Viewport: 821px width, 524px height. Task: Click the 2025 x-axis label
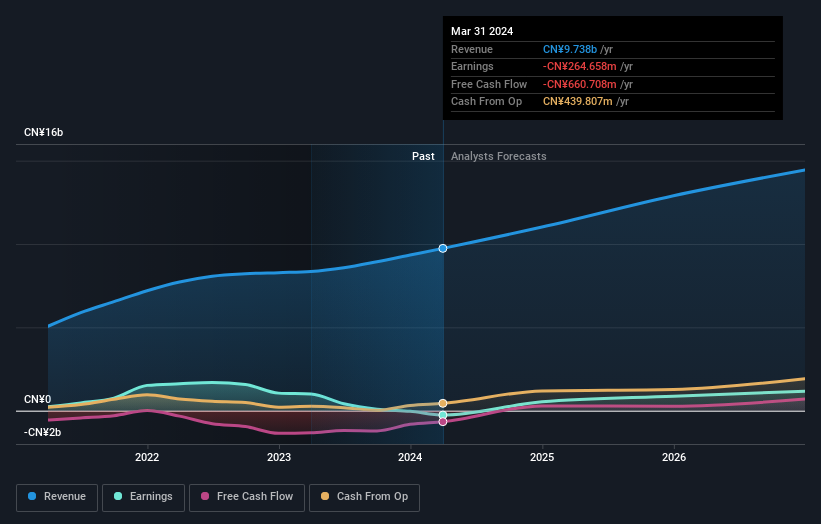pyautogui.click(x=542, y=457)
